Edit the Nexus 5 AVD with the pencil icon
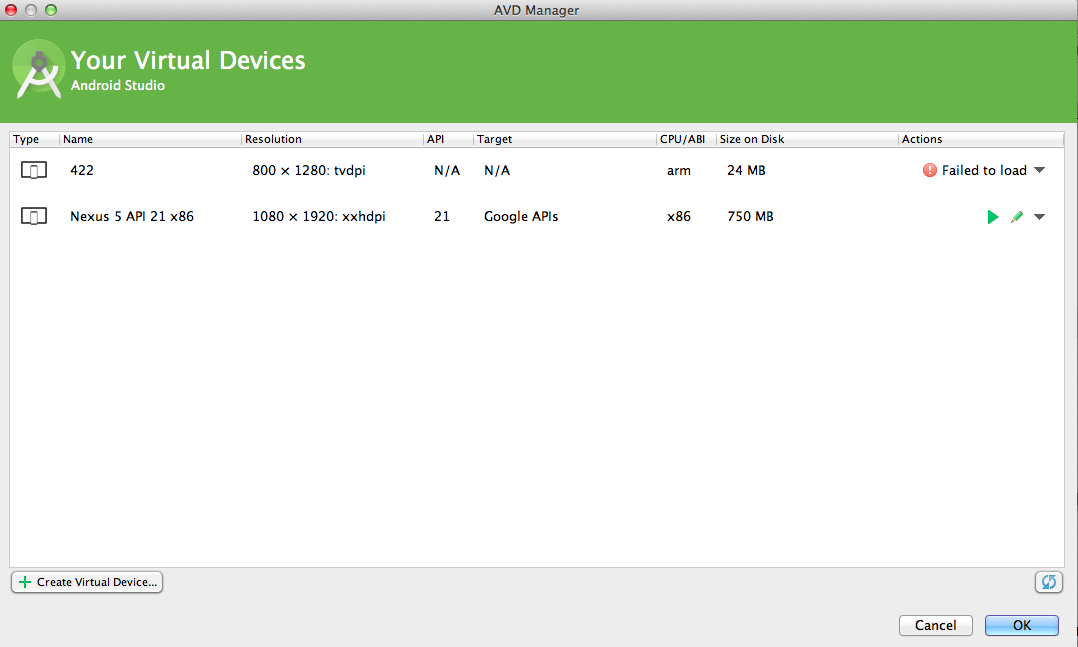 [1017, 217]
